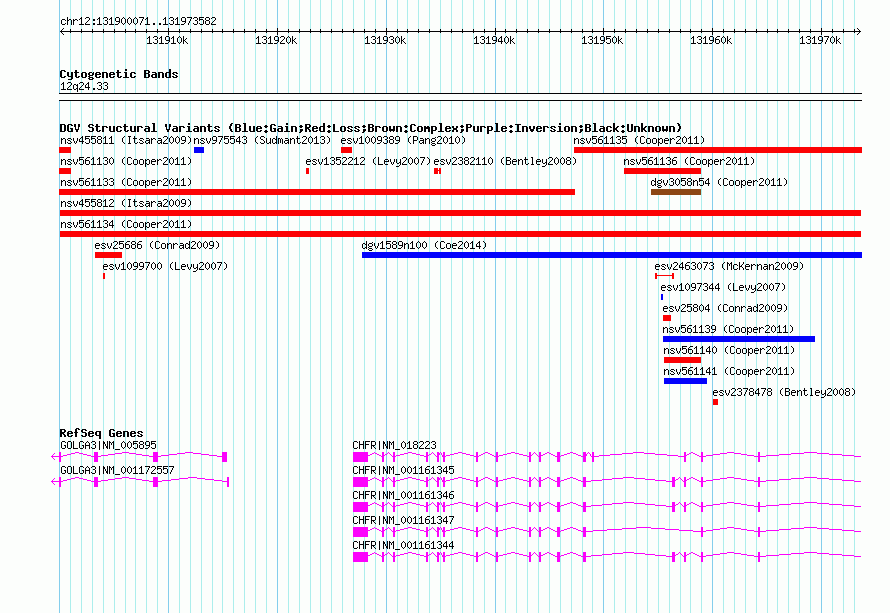The width and height of the screenshot is (890, 613).
Task: Open the nsv561135 (Cooper2011) label
Action: (x=639, y=140)
